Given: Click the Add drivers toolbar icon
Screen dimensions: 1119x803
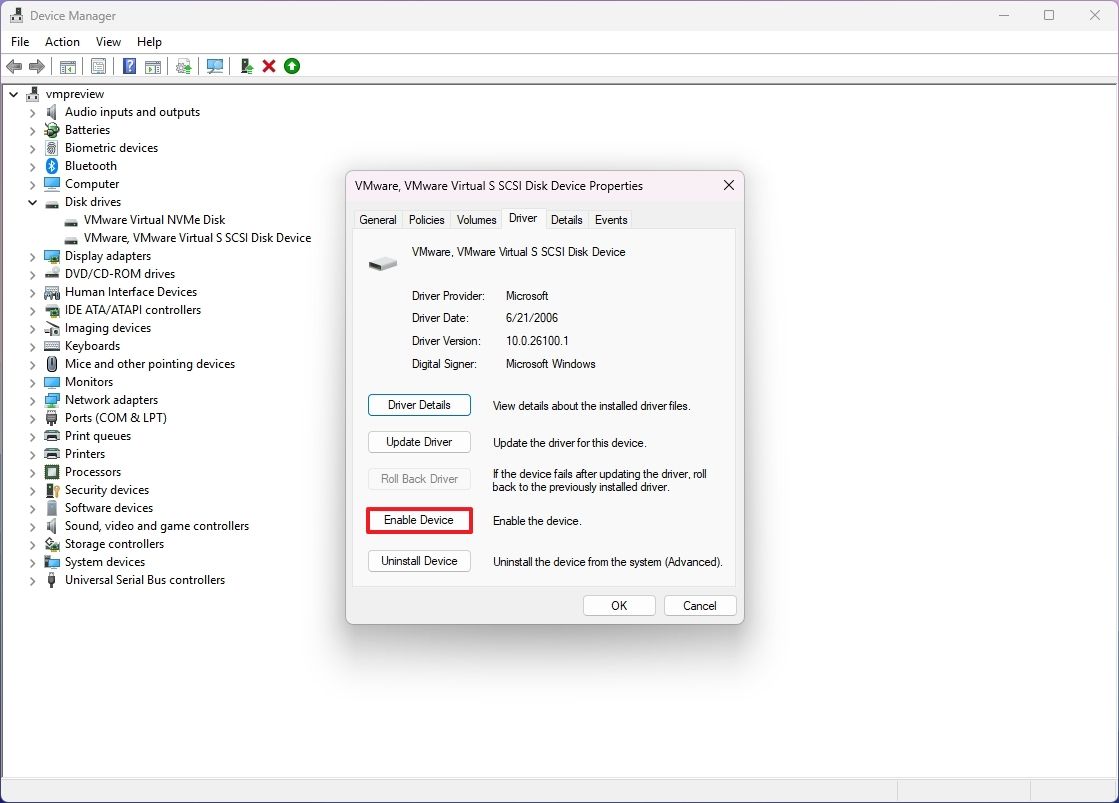Looking at the screenshot, I should pos(245,66).
